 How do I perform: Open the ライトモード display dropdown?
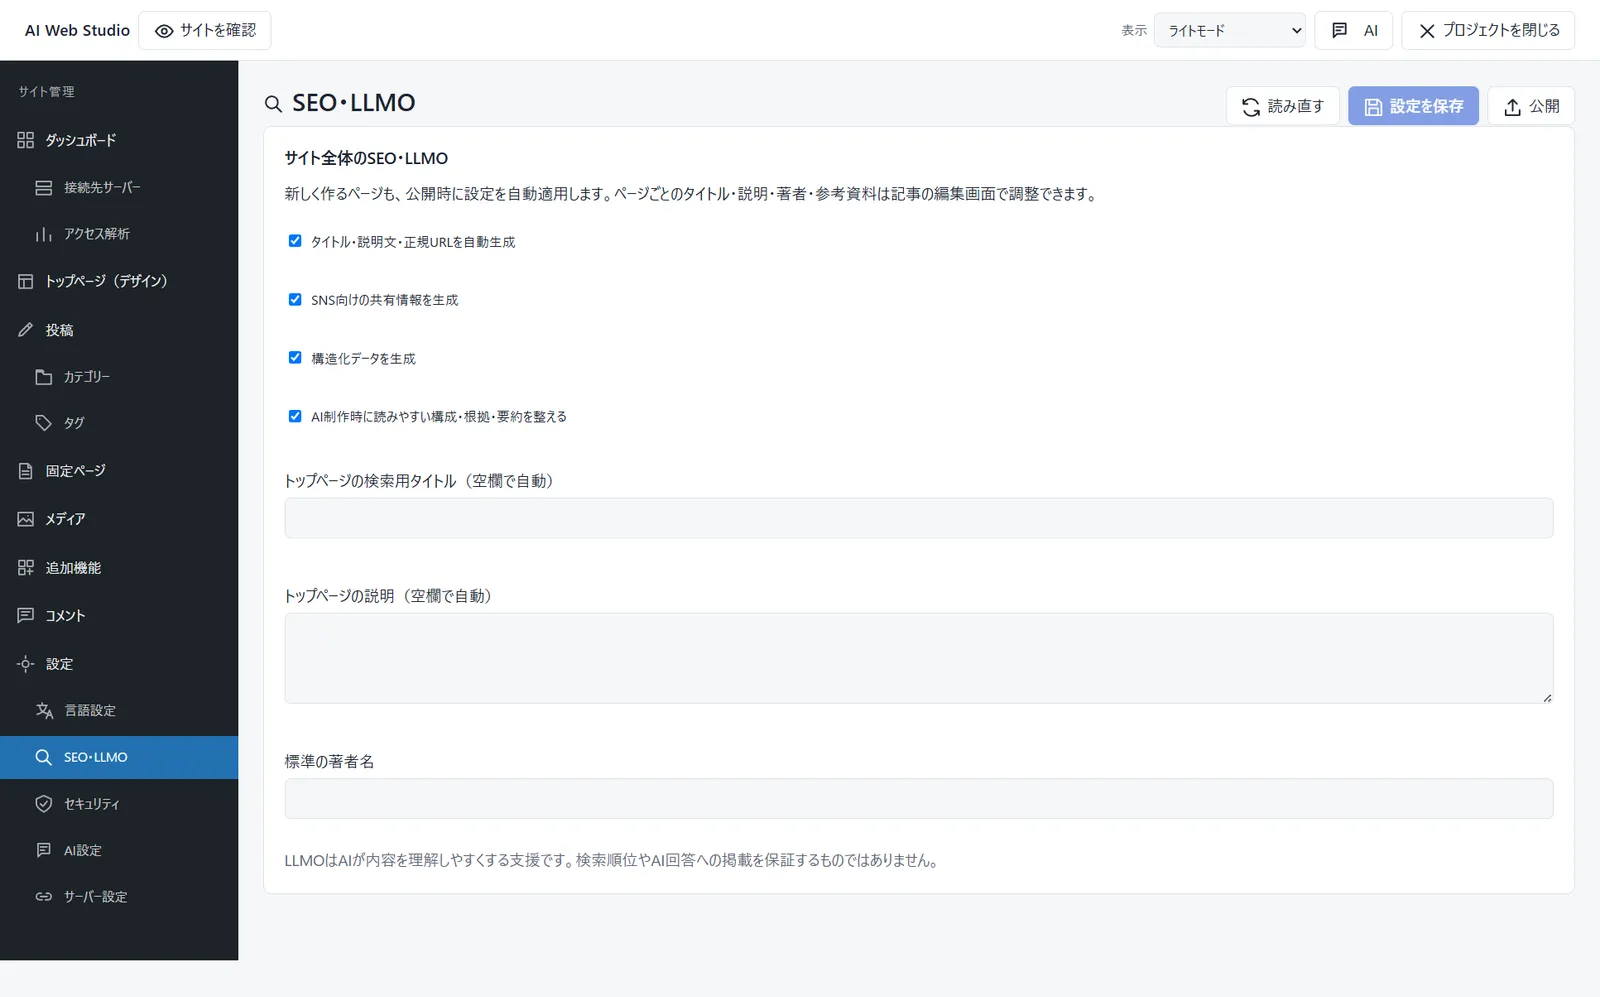coord(1230,30)
